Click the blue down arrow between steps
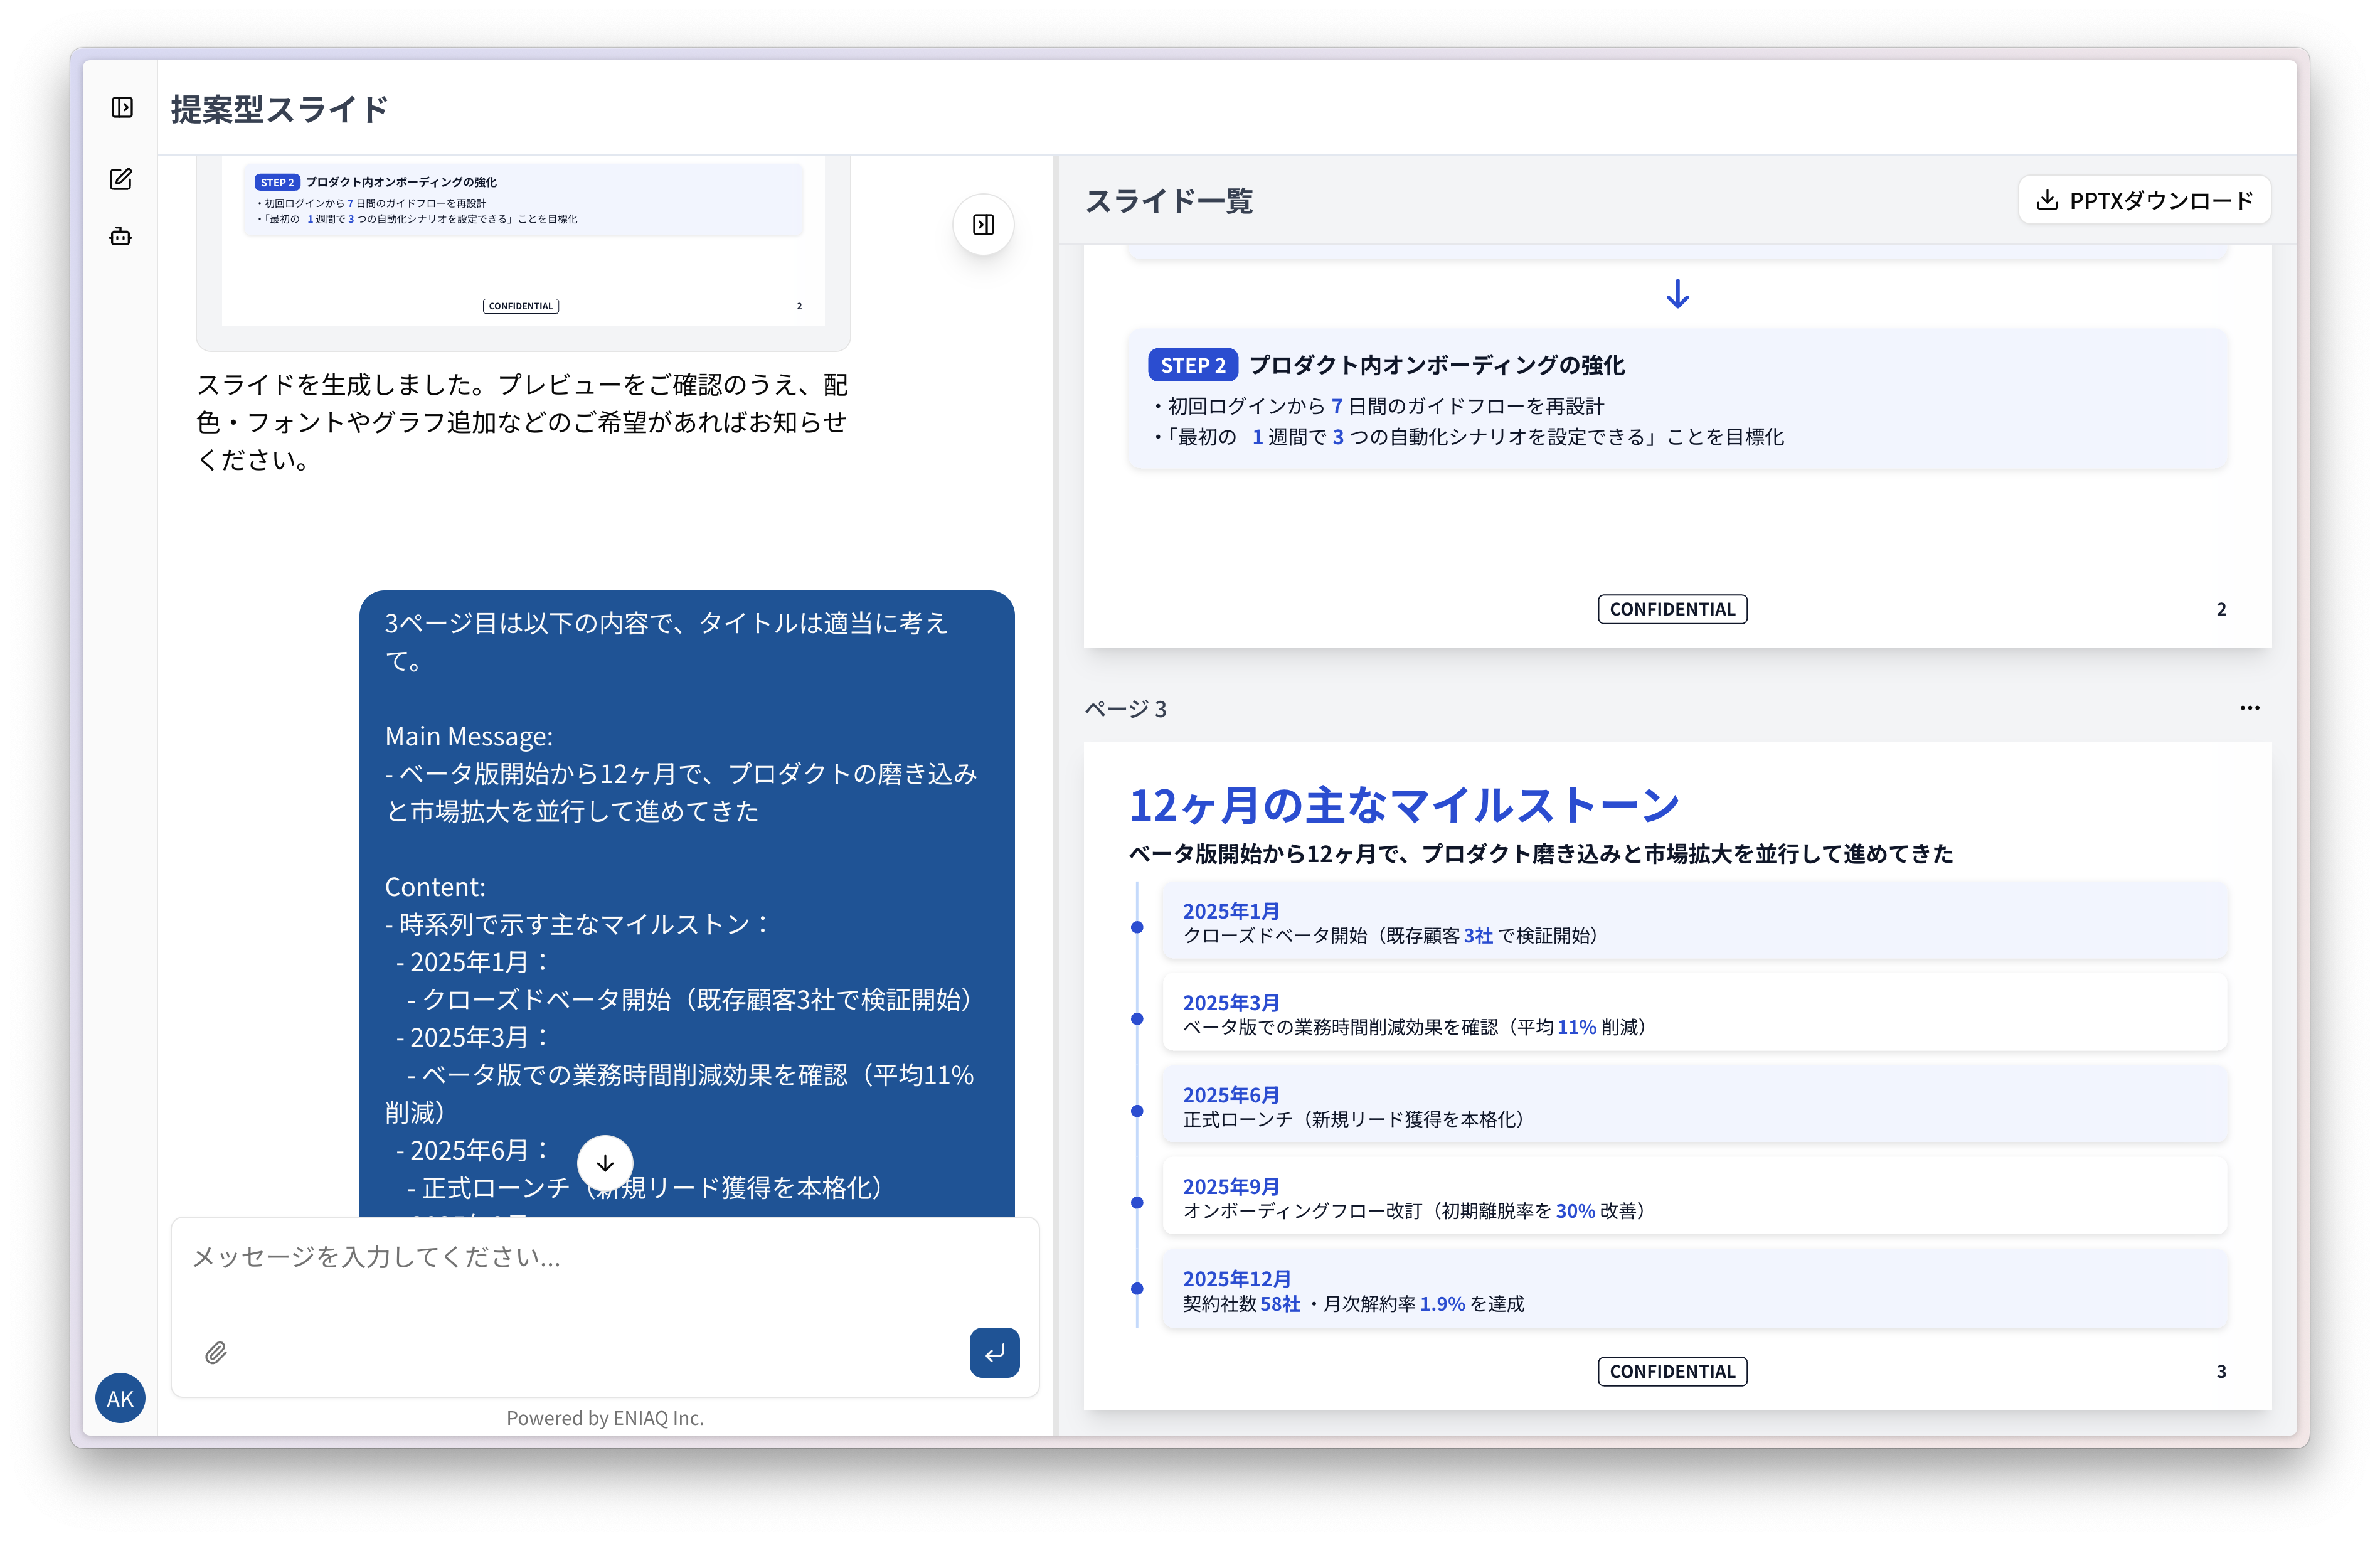The width and height of the screenshot is (2380, 1541). (1677, 294)
